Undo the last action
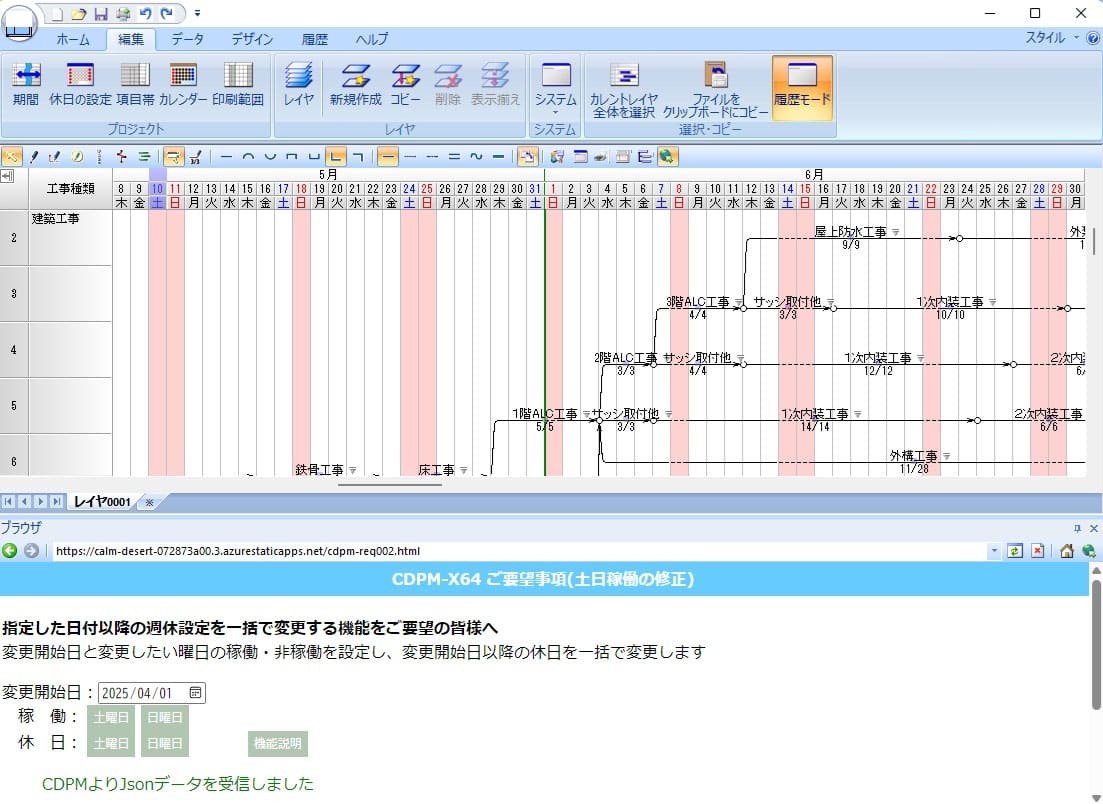The width and height of the screenshot is (1103, 804). point(145,13)
